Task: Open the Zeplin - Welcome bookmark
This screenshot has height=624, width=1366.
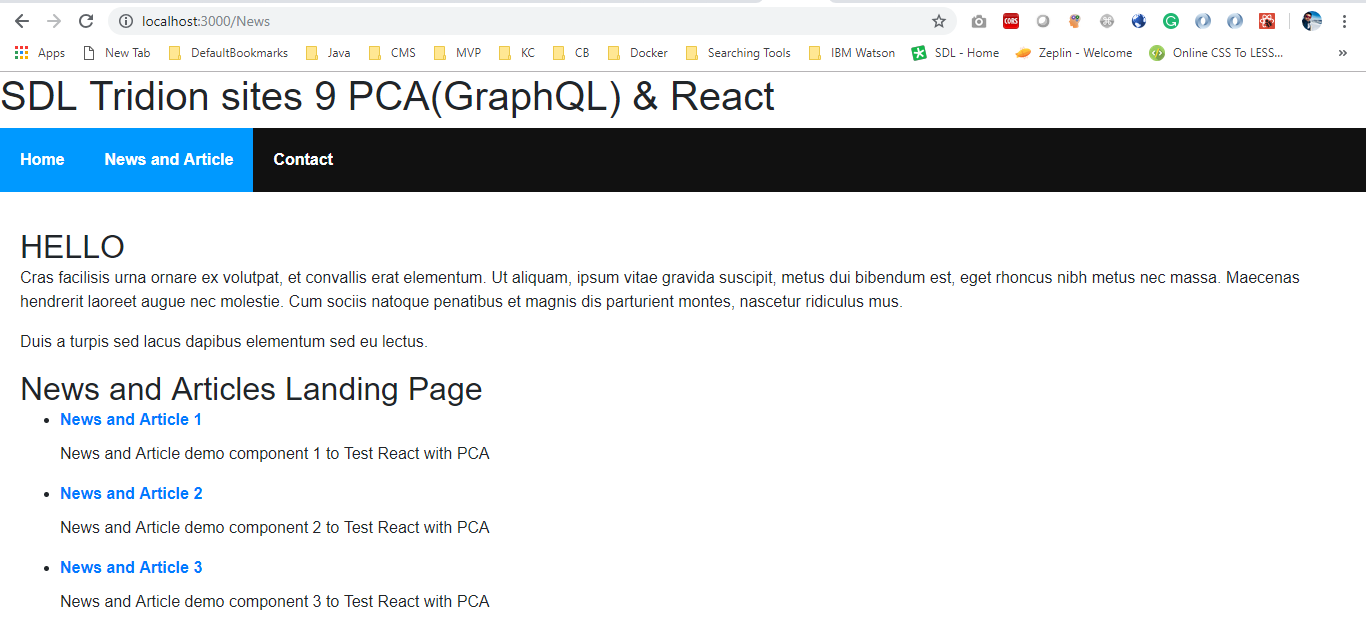Action: click(1074, 53)
